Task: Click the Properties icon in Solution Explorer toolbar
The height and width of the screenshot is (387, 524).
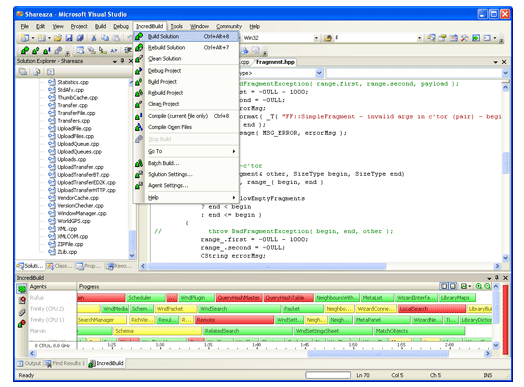Action: [23, 72]
